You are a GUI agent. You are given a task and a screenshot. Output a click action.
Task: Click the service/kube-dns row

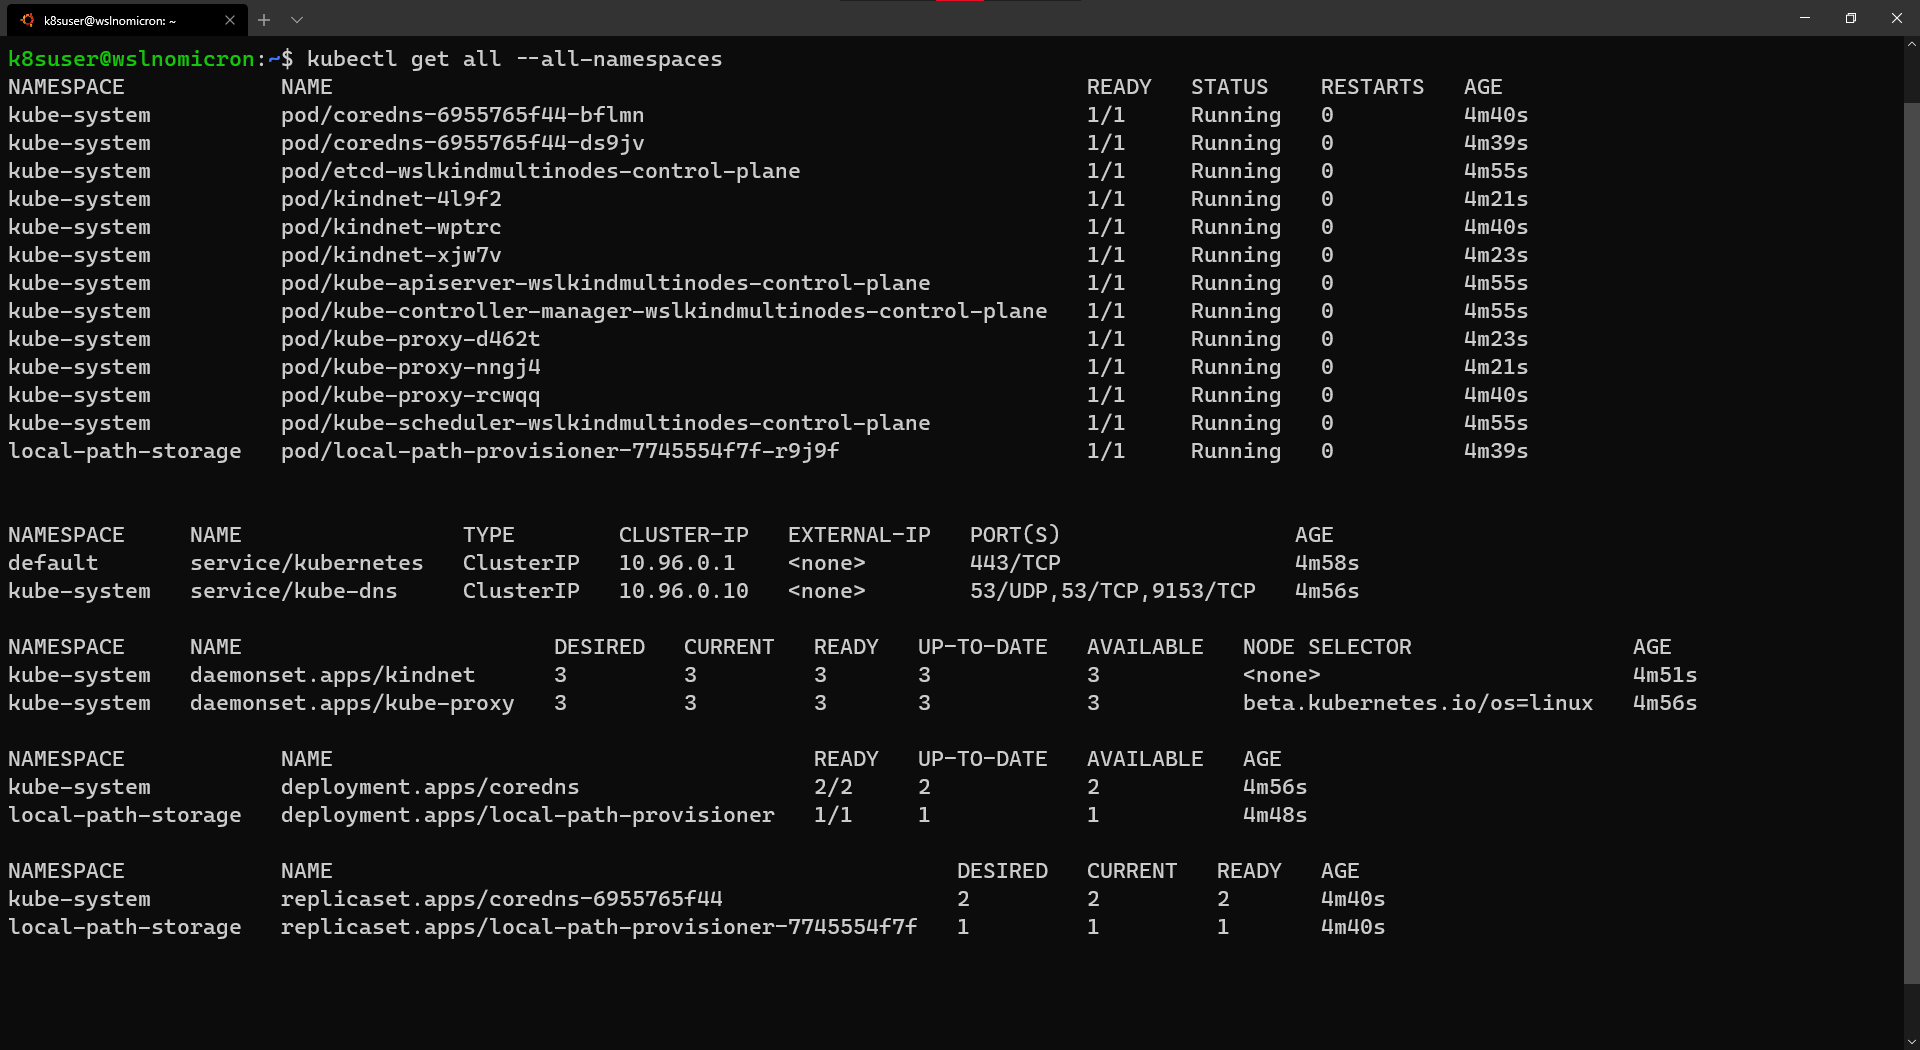pos(293,591)
